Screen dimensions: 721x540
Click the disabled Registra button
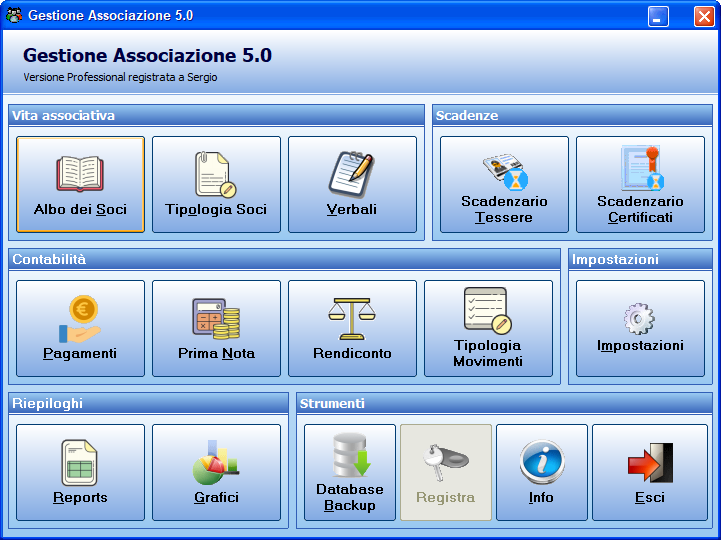pos(446,472)
